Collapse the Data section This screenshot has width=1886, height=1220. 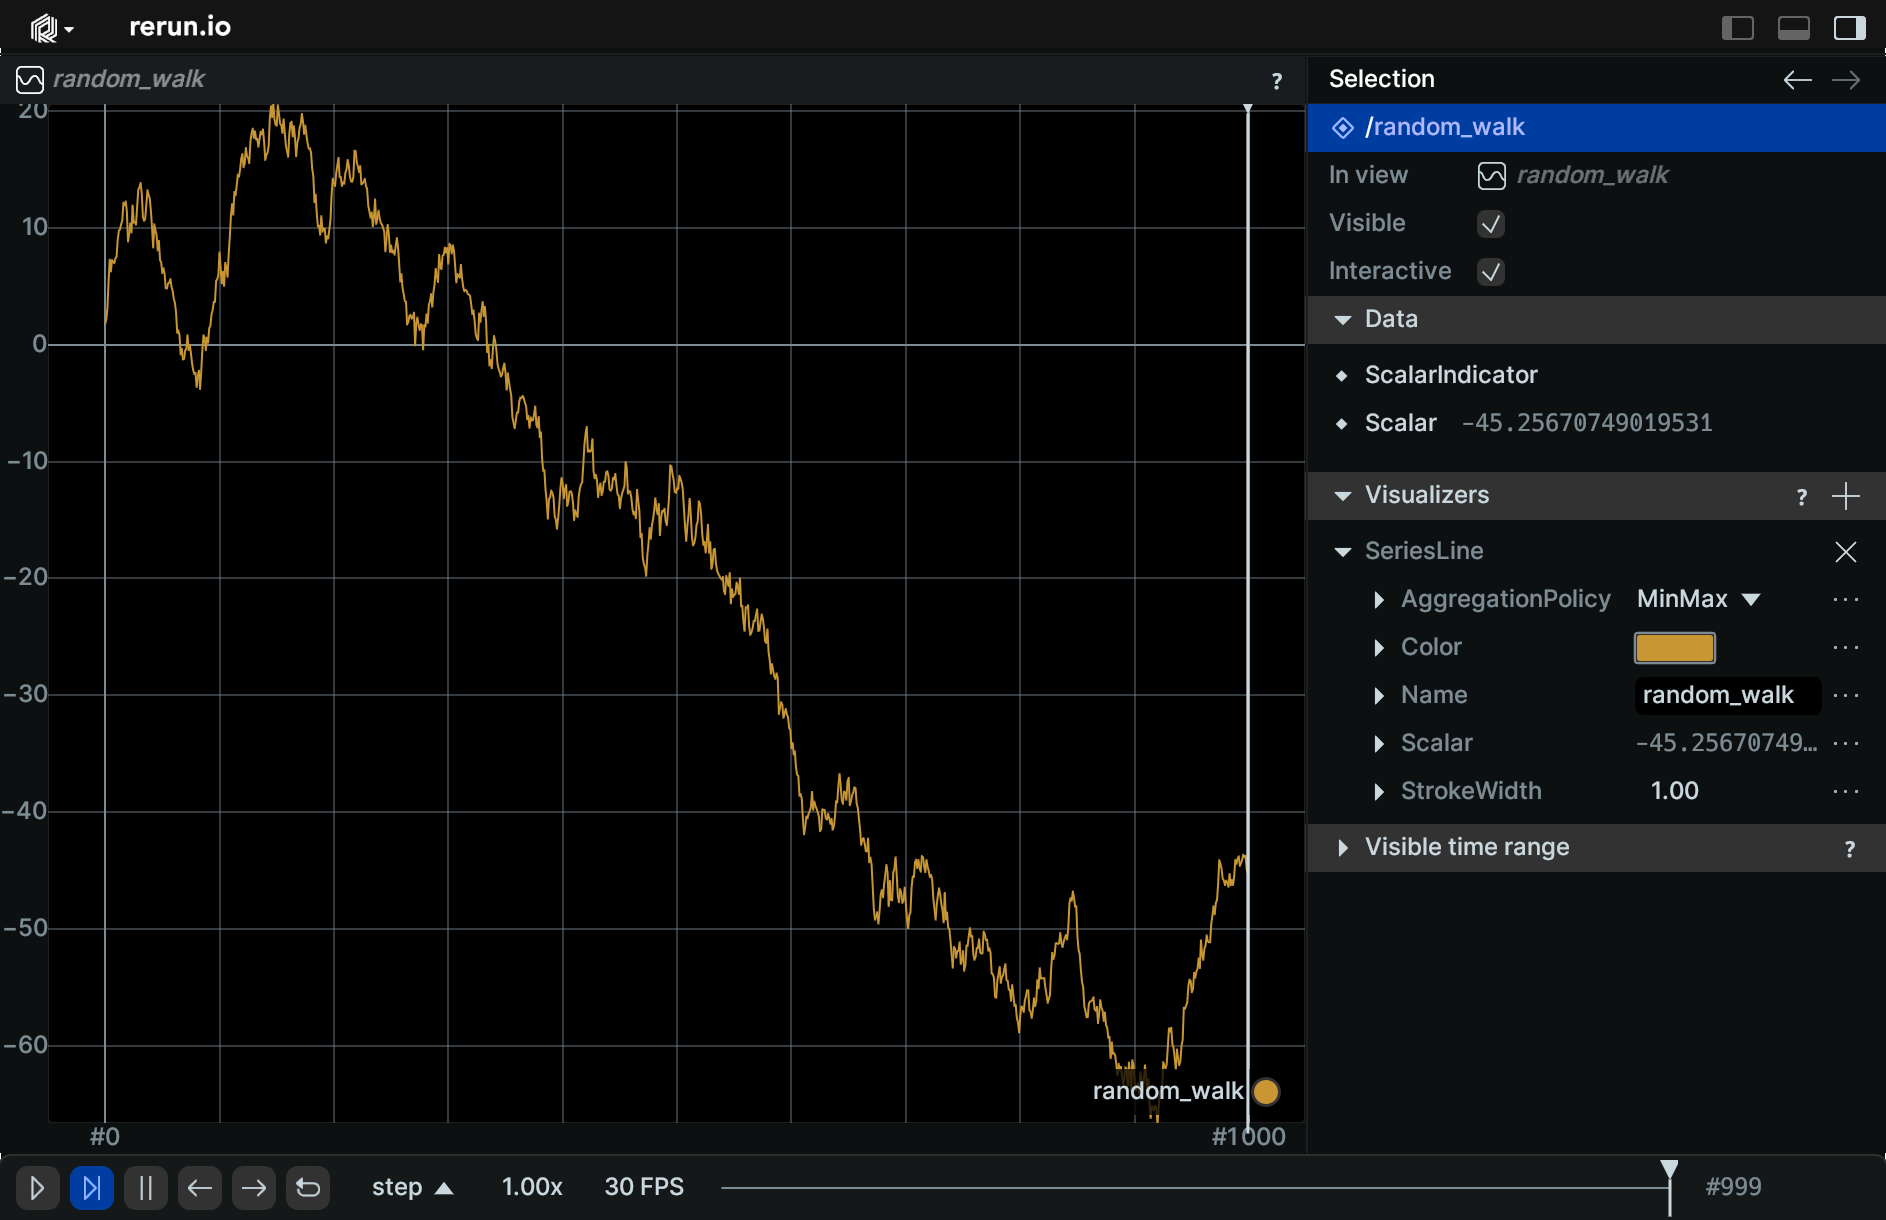coord(1343,320)
